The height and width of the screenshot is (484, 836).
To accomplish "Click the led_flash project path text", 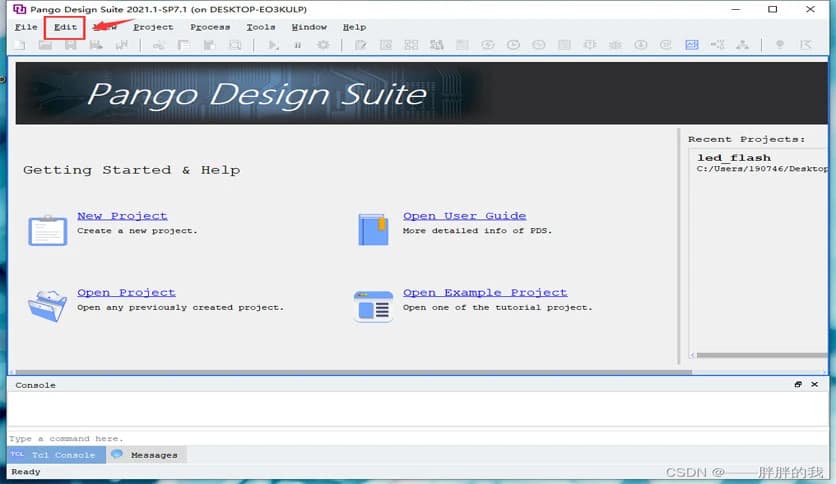I will click(x=762, y=168).
